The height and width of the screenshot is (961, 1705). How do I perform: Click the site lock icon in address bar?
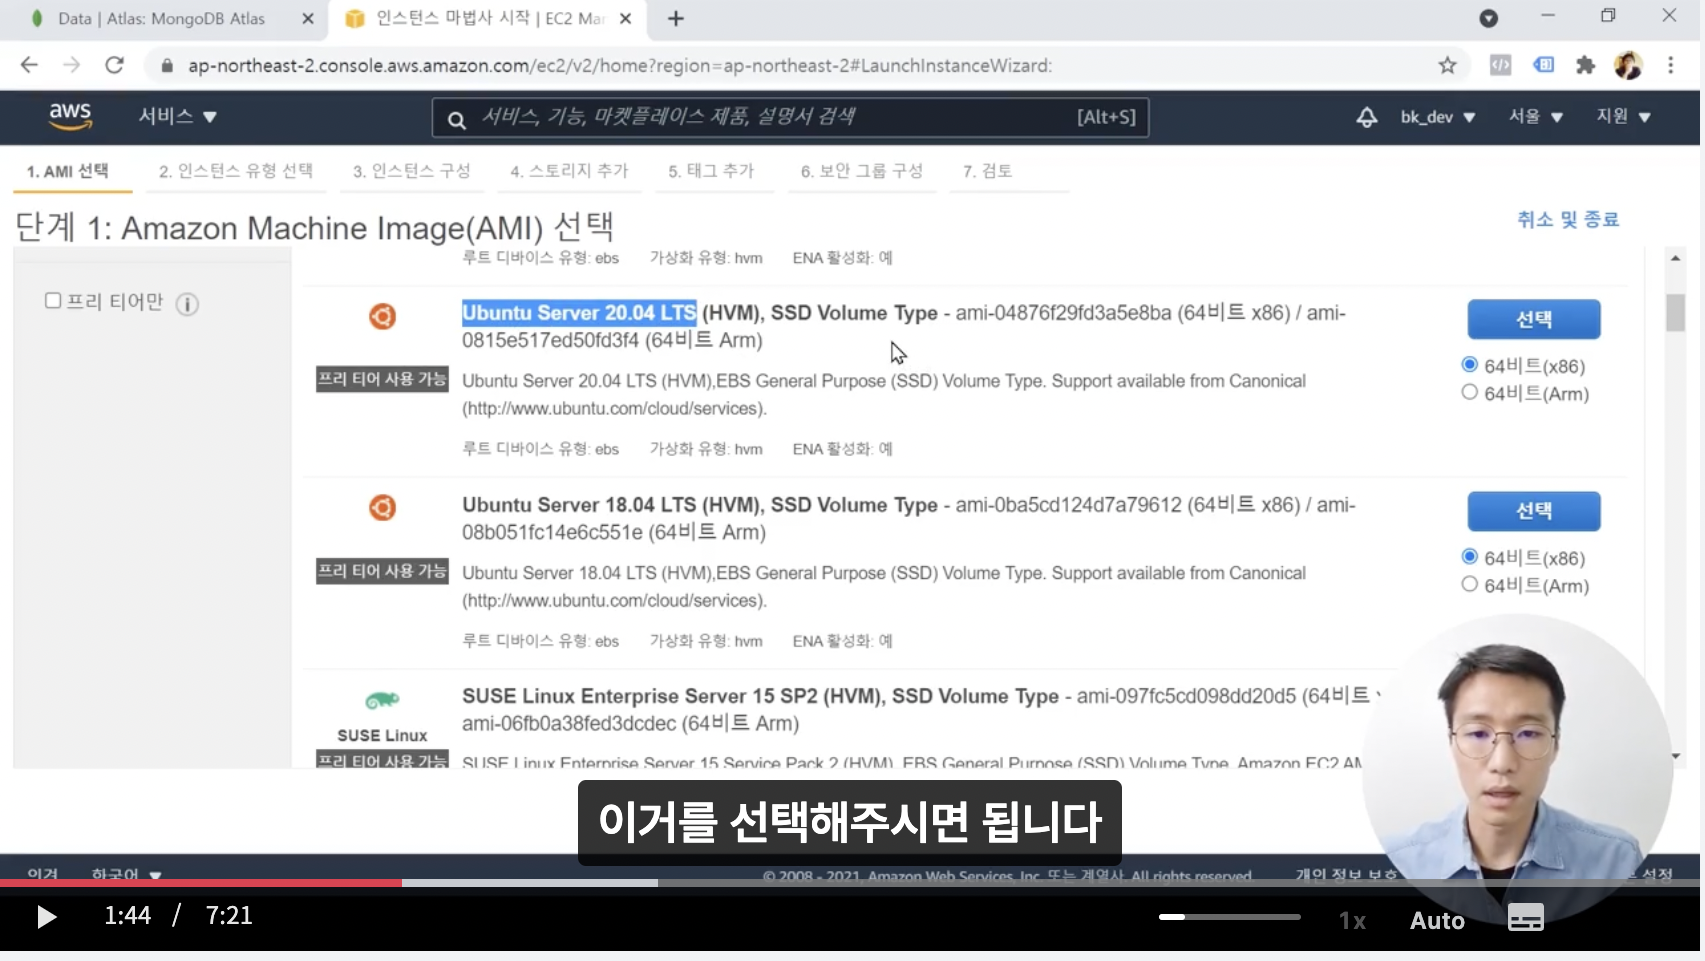[x=167, y=66]
